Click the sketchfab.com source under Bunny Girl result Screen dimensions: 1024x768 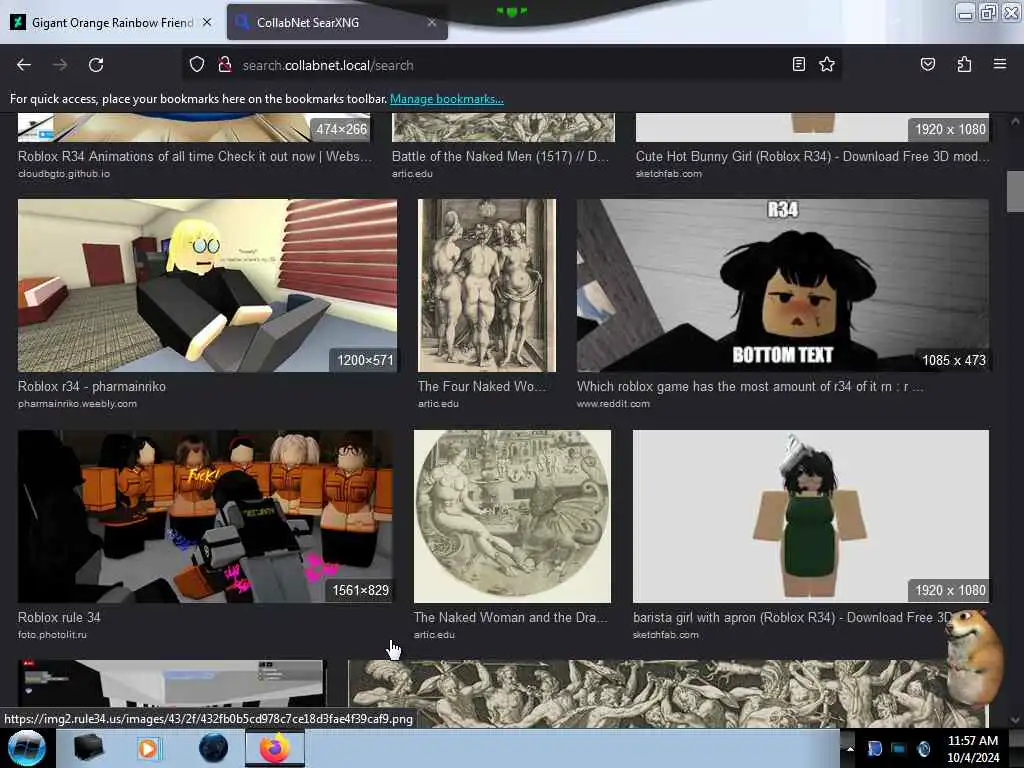[669, 174]
